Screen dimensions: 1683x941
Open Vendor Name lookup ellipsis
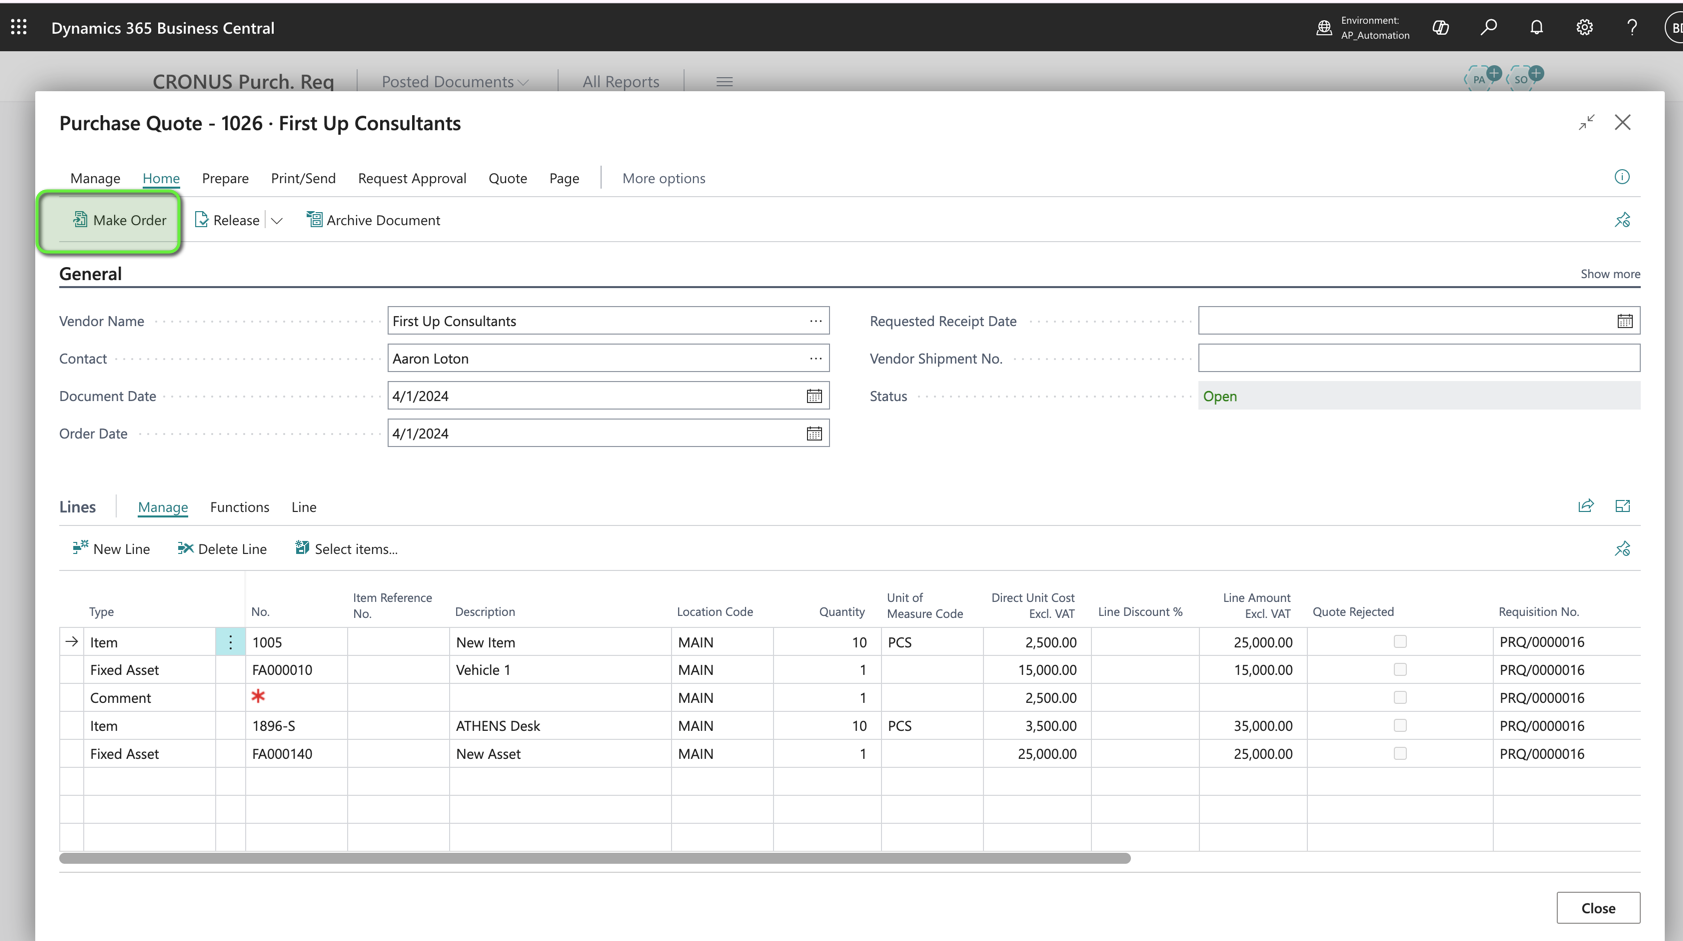[815, 321]
